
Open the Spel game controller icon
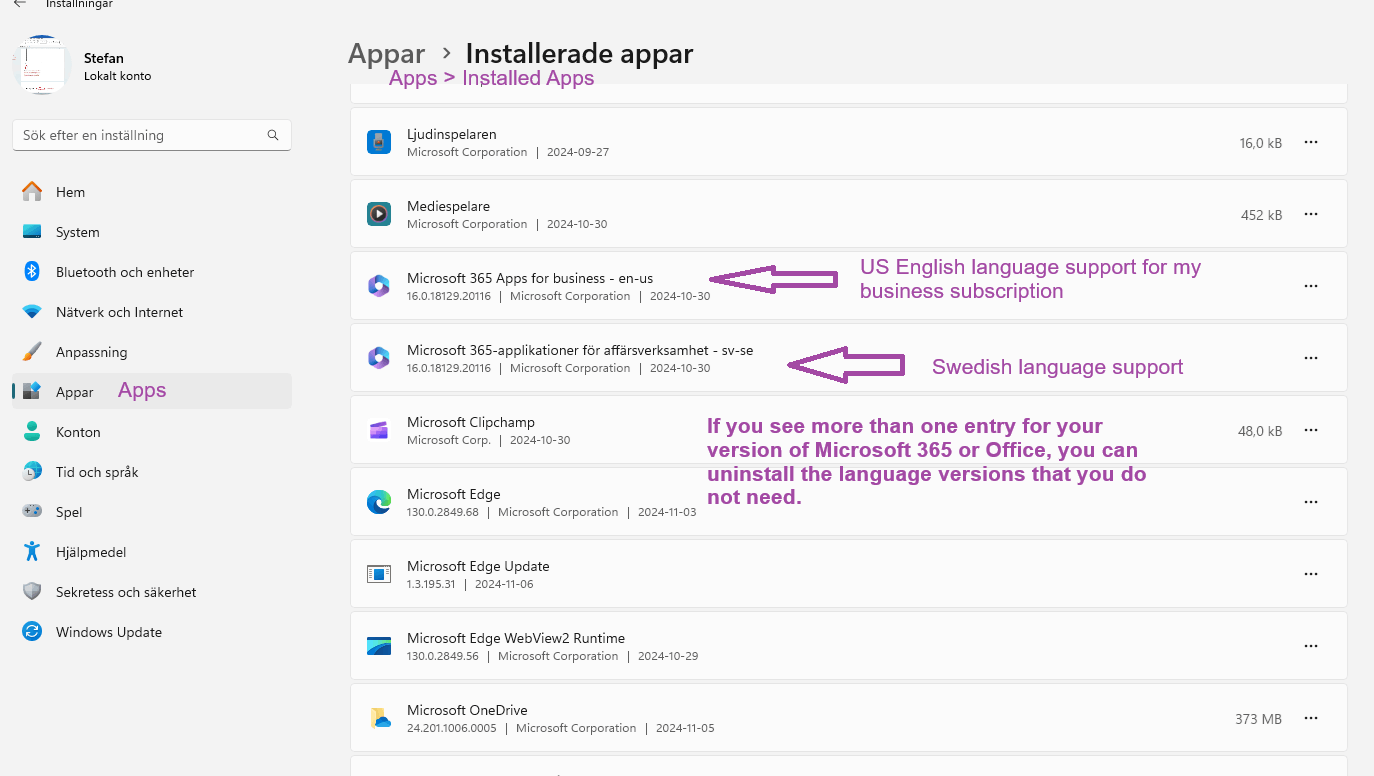32,512
